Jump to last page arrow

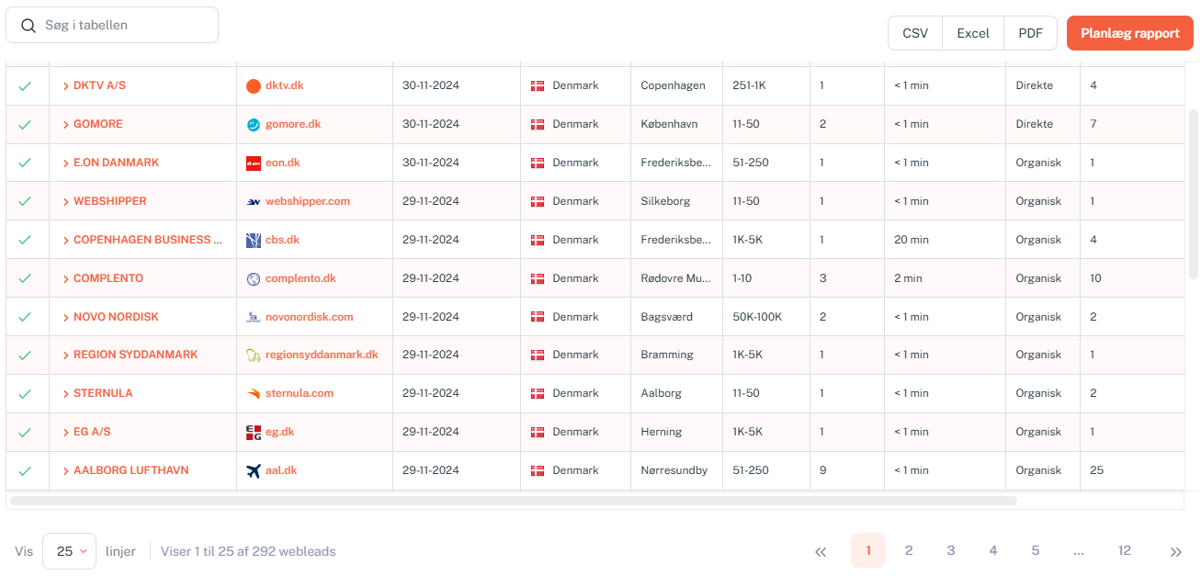[x=1175, y=551]
